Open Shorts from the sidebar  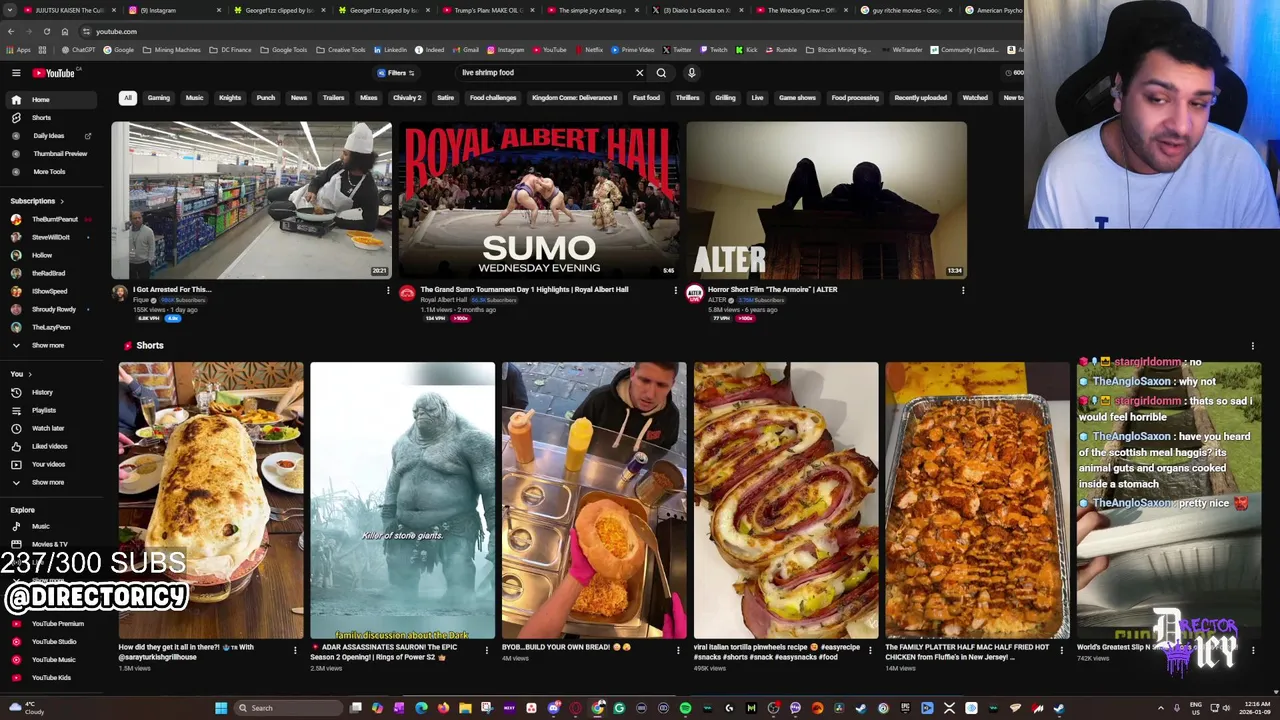[x=41, y=118]
